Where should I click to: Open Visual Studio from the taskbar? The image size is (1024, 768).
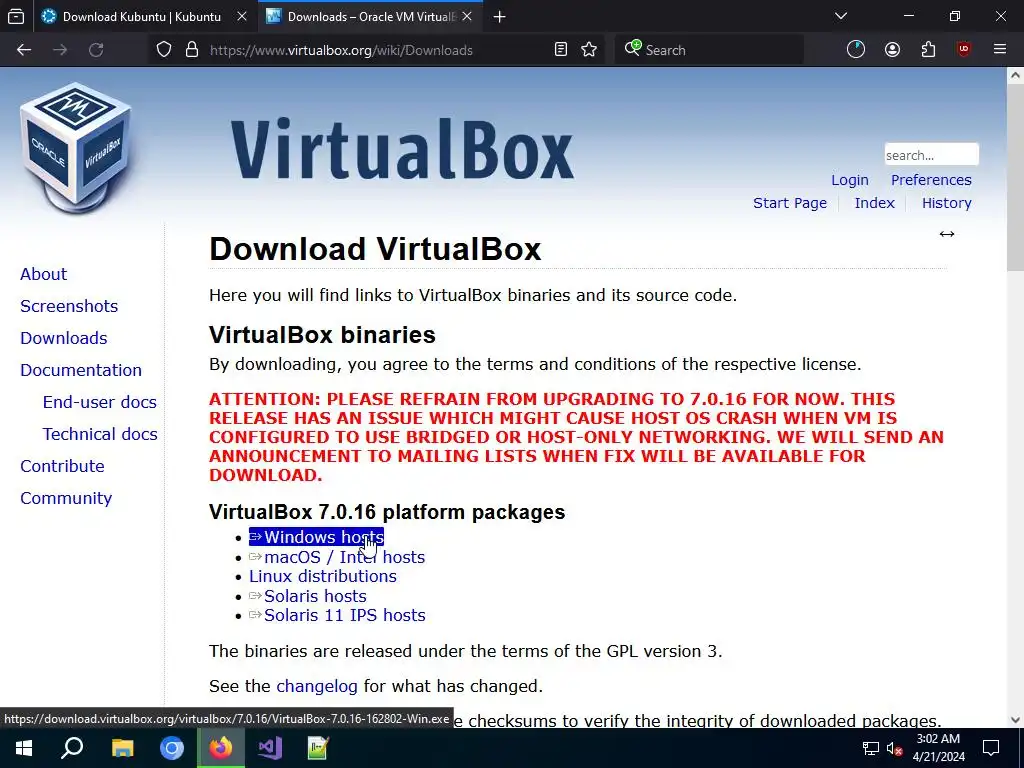[270, 748]
